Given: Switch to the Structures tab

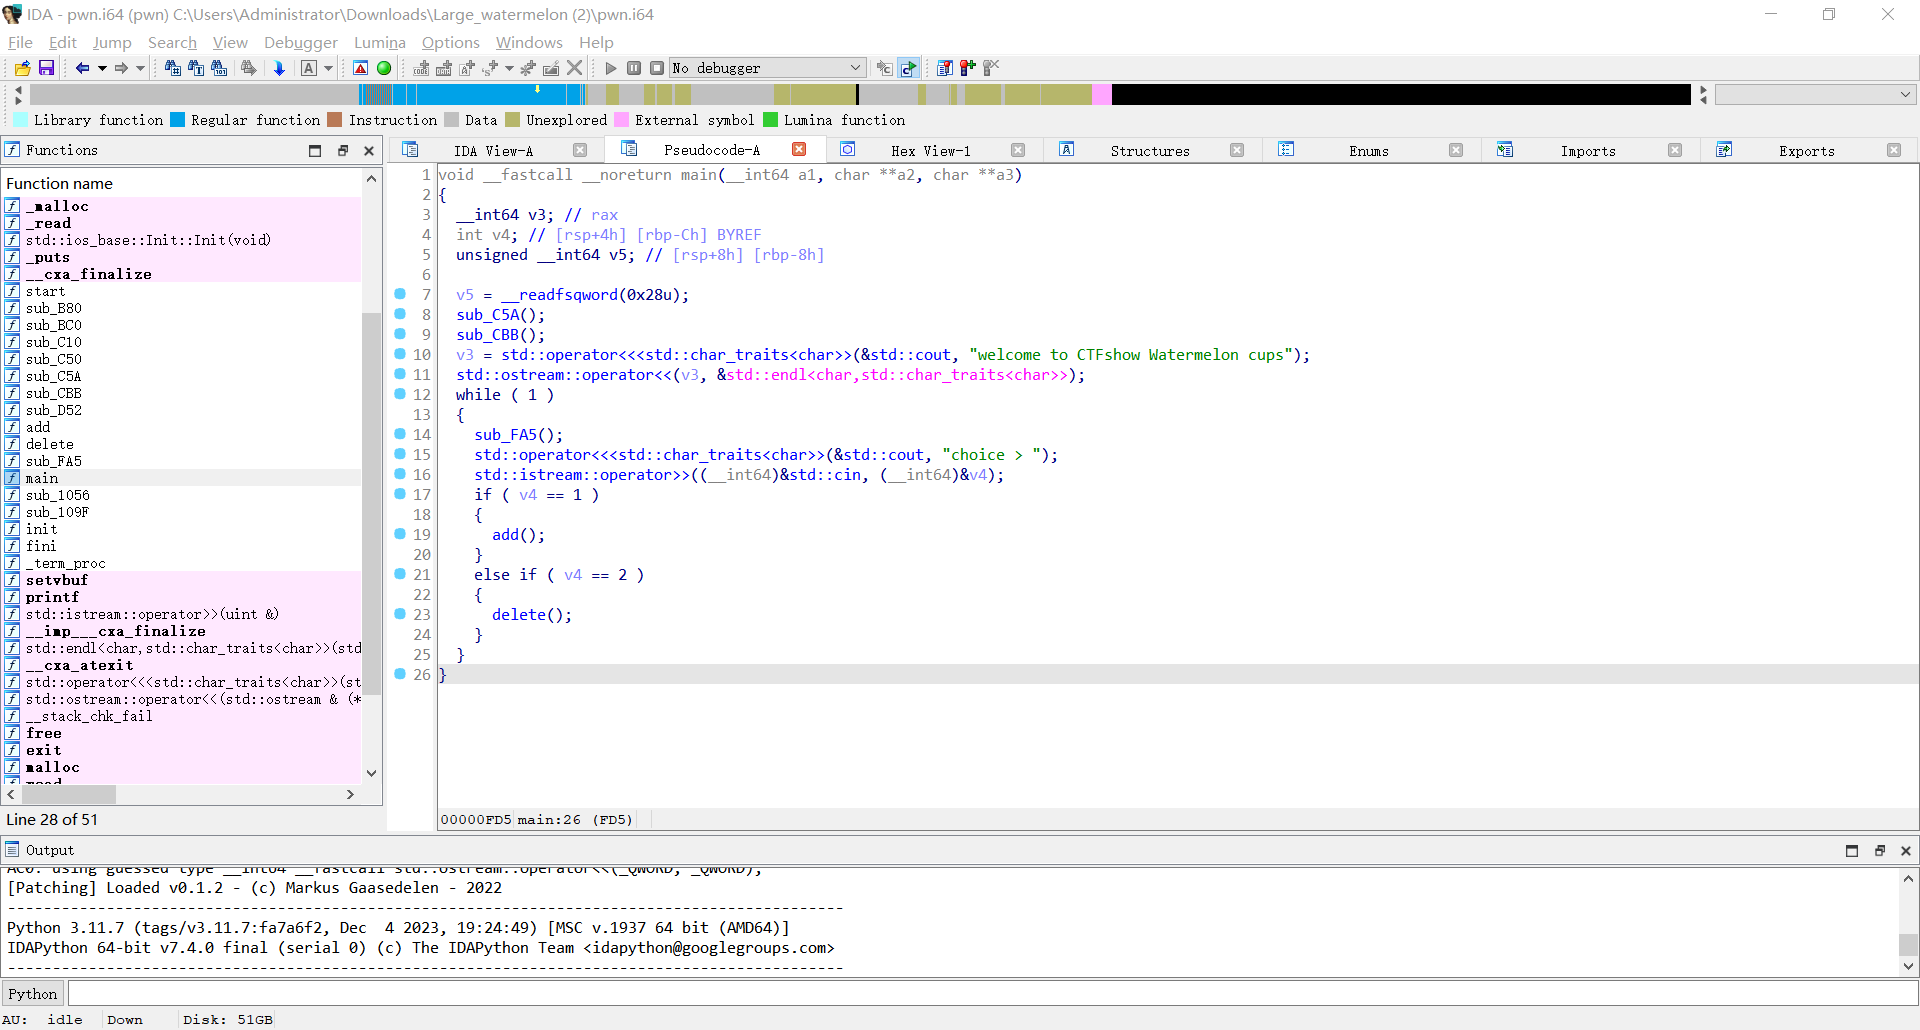Looking at the screenshot, I should coord(1150,150).
